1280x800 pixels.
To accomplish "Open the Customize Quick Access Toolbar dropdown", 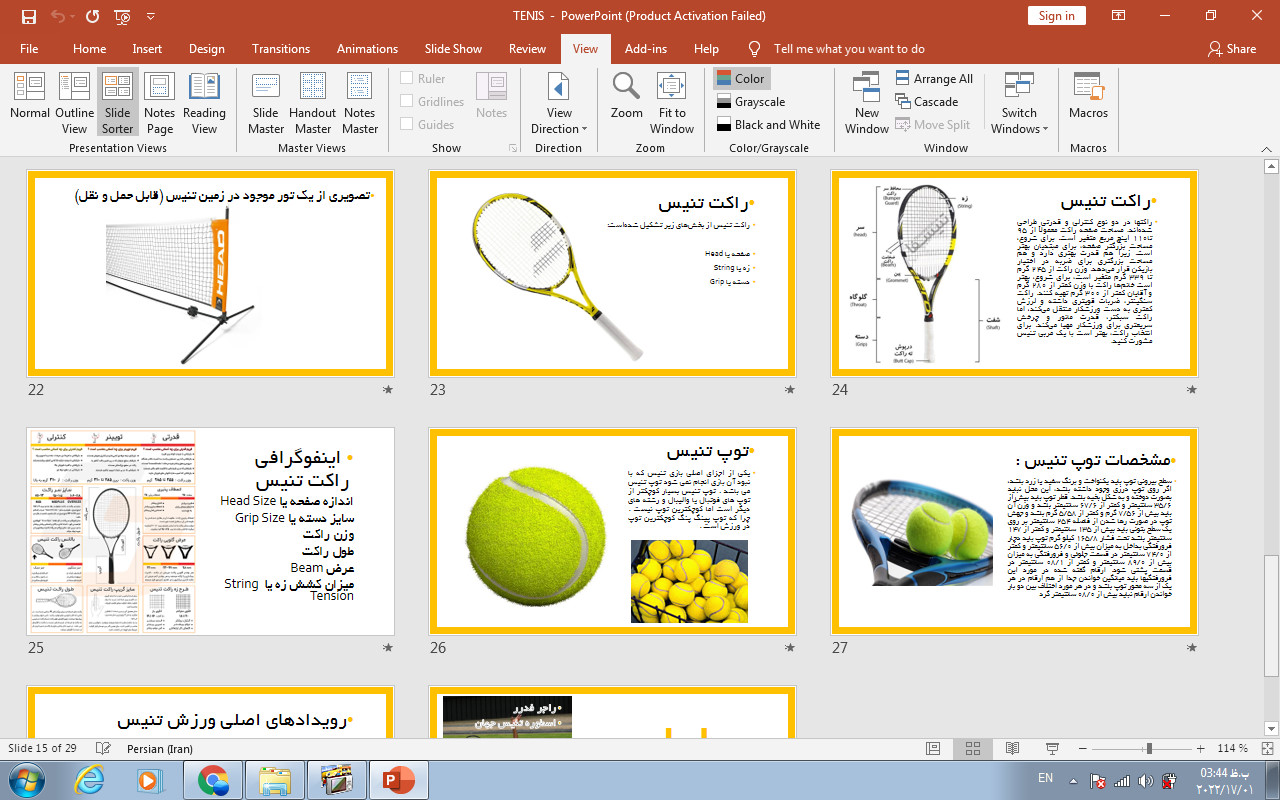I will (151, 17).
